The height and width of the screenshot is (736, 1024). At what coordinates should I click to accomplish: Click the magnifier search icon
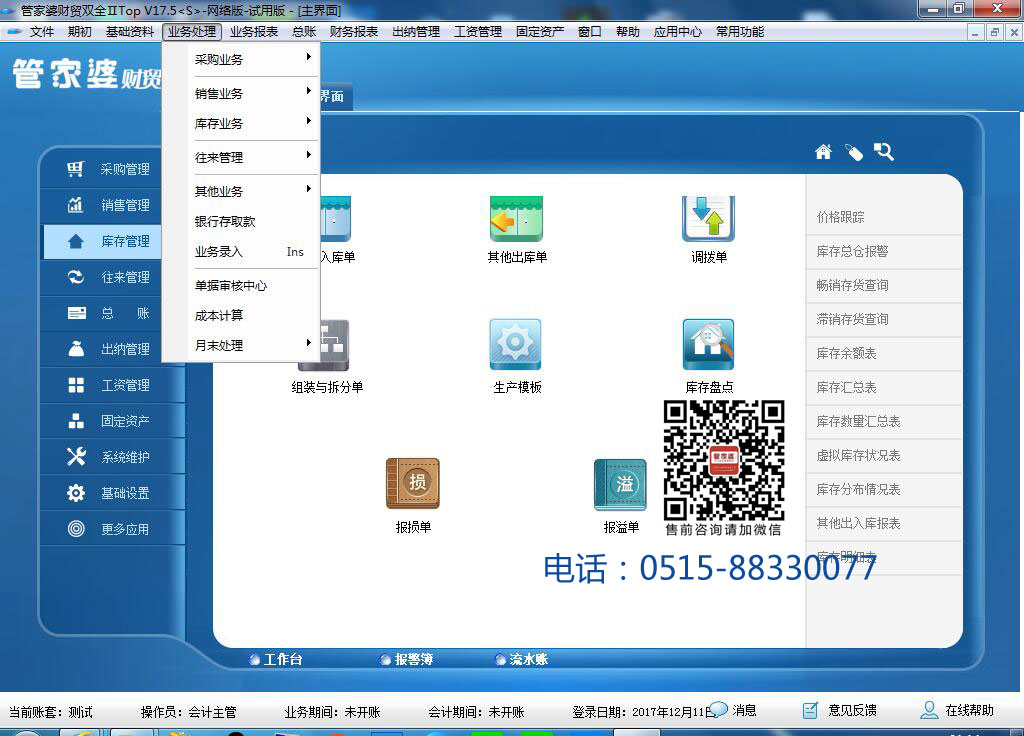(x=883, y=152)
